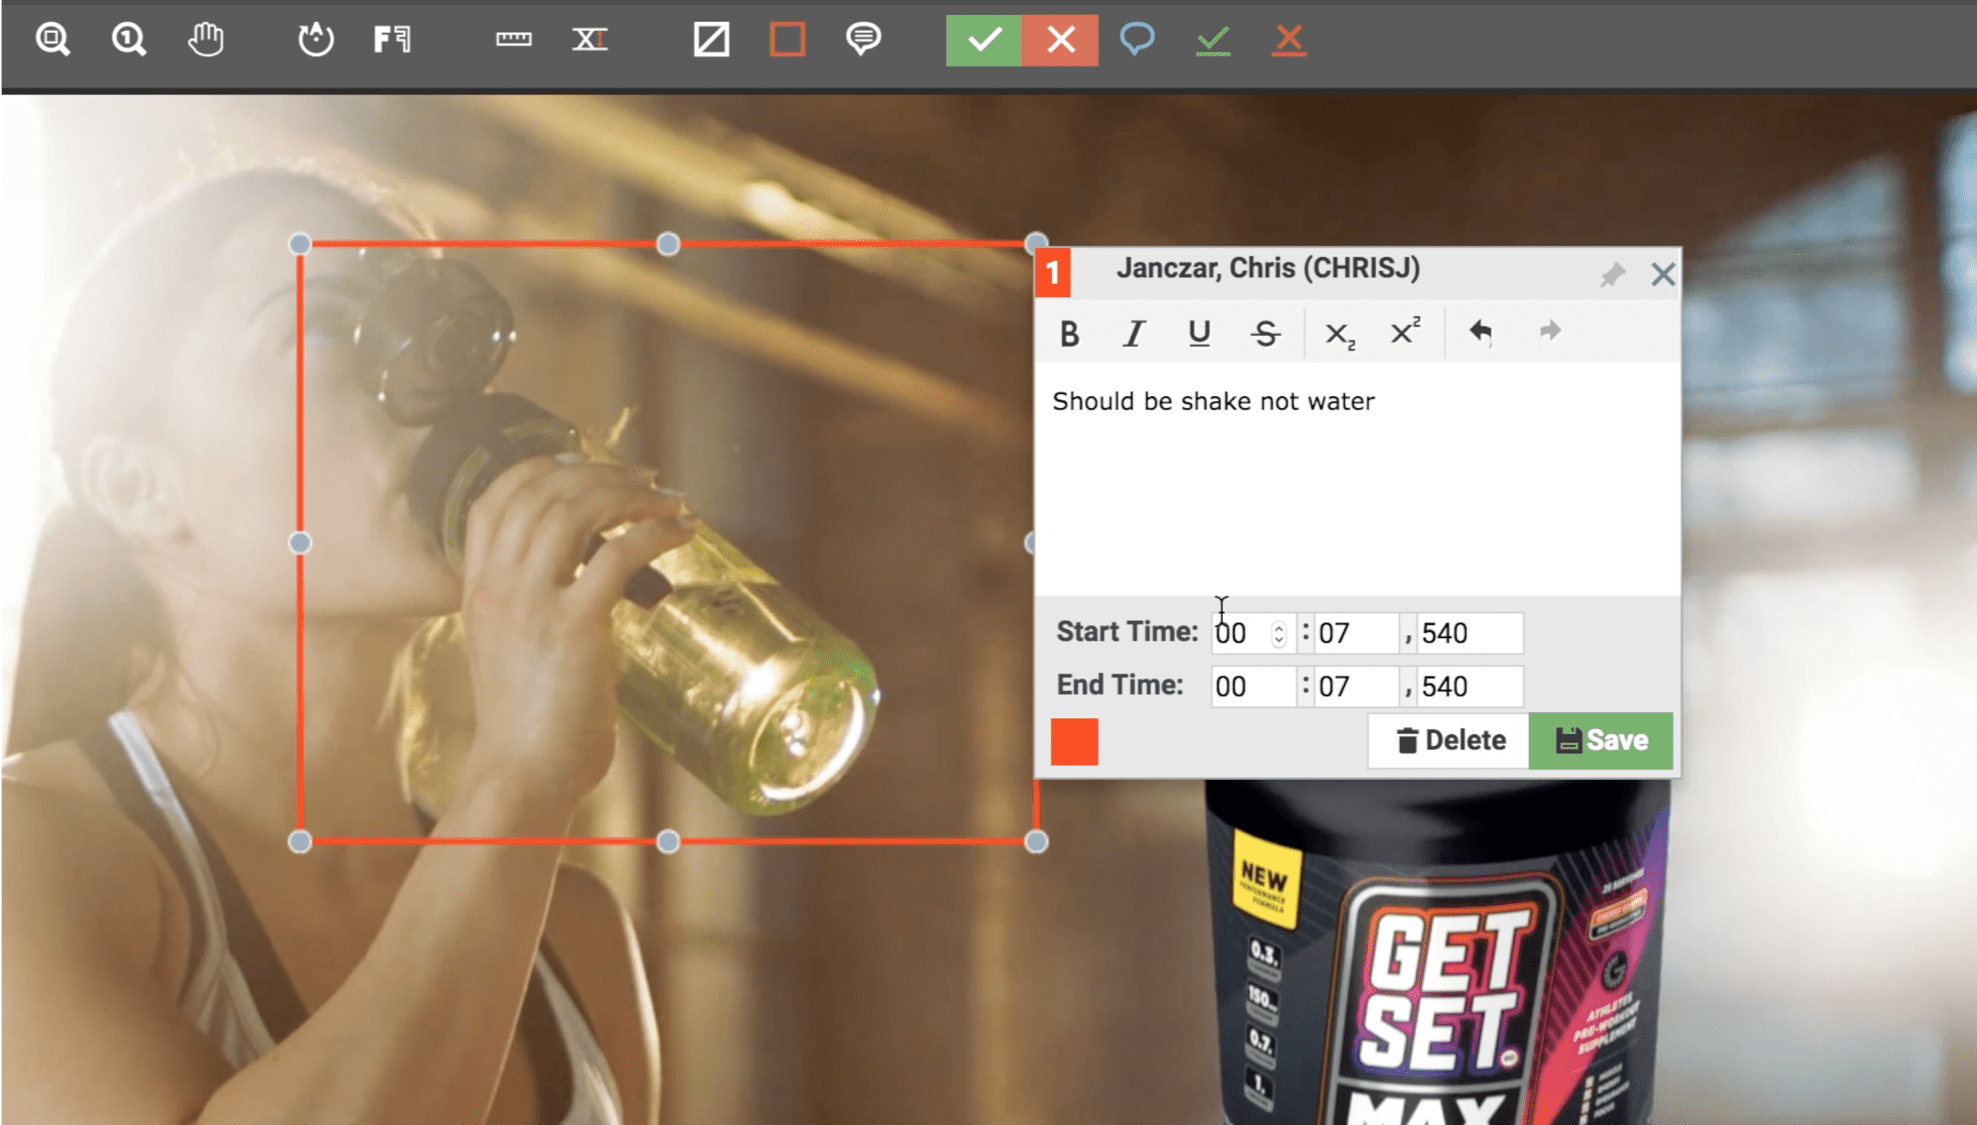Click the small orange reject X icon
The height and width of the screenshot is (1125, 1977).
tap(1289, 39)
